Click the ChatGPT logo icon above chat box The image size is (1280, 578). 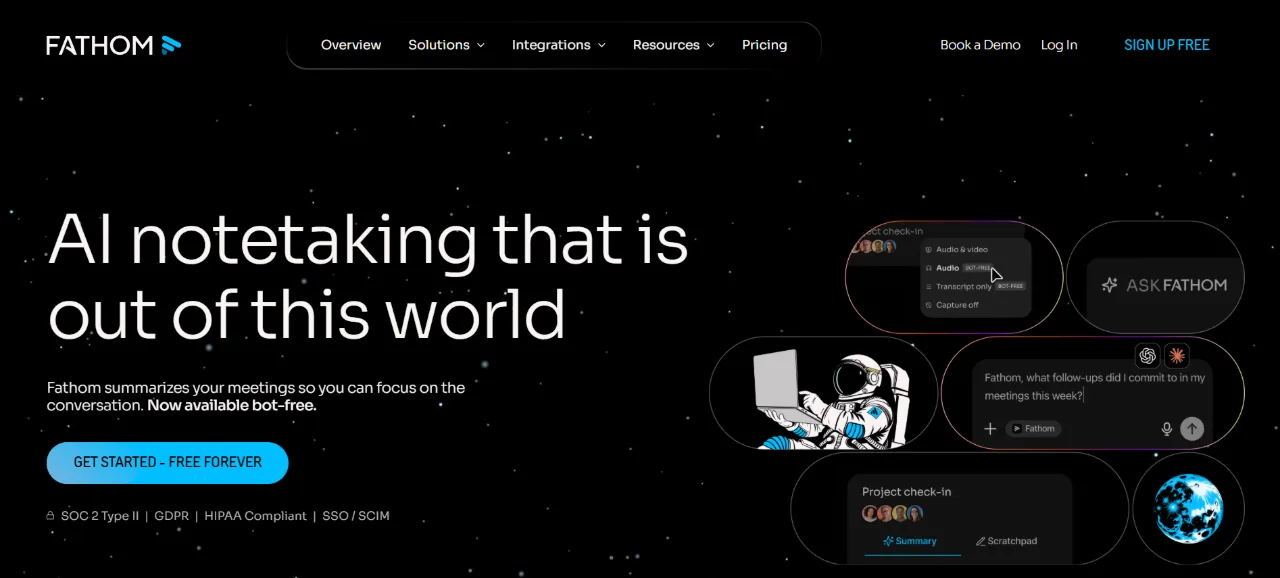[x=1147, y=355]
